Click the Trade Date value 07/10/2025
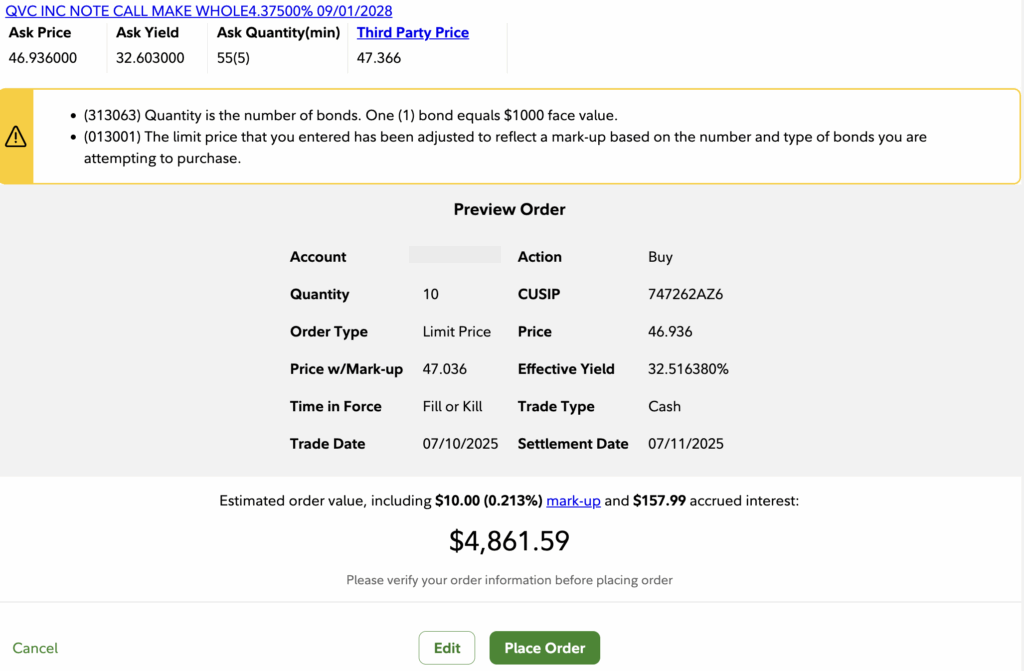Image resolution: width=1024 pixels, height=671 pixels. click(x=460, y=444)
